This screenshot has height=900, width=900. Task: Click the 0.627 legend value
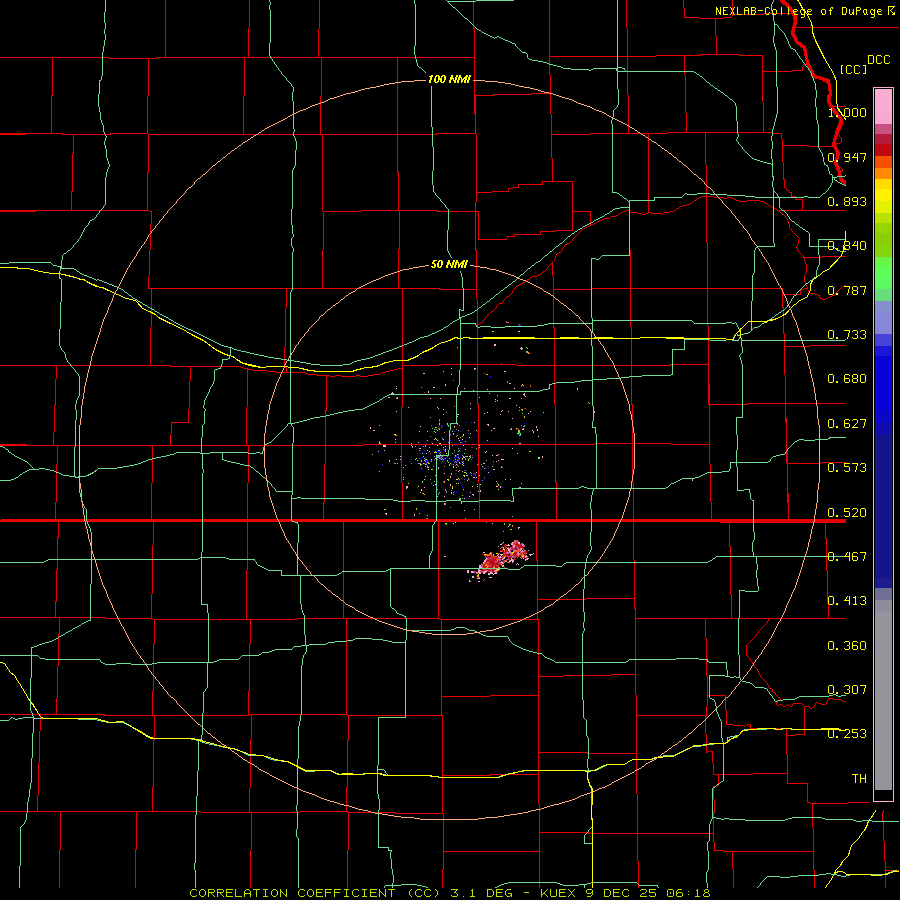[x=847, y=424]
